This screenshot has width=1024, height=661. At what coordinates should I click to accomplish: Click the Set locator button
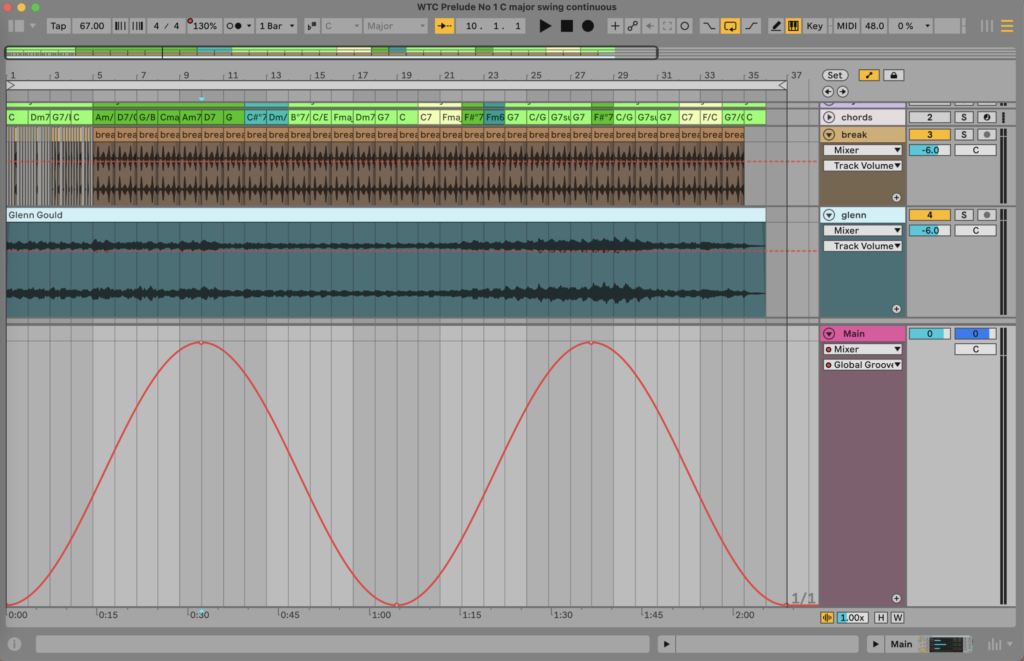coord(835,75)
